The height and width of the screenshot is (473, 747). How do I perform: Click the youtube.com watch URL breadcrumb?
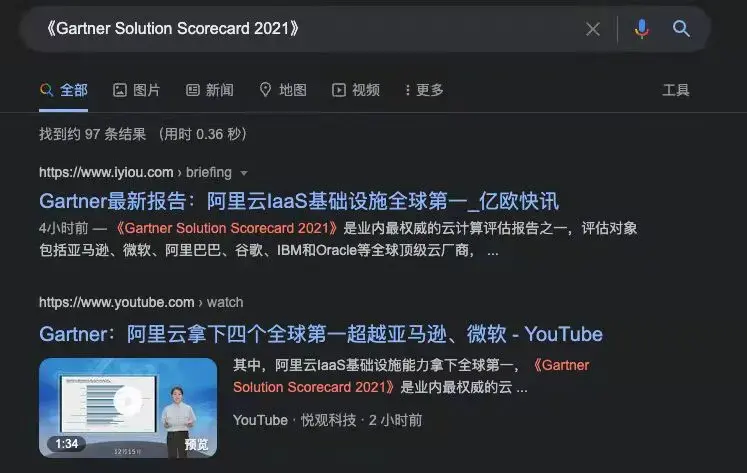click(x=141, y=302)
